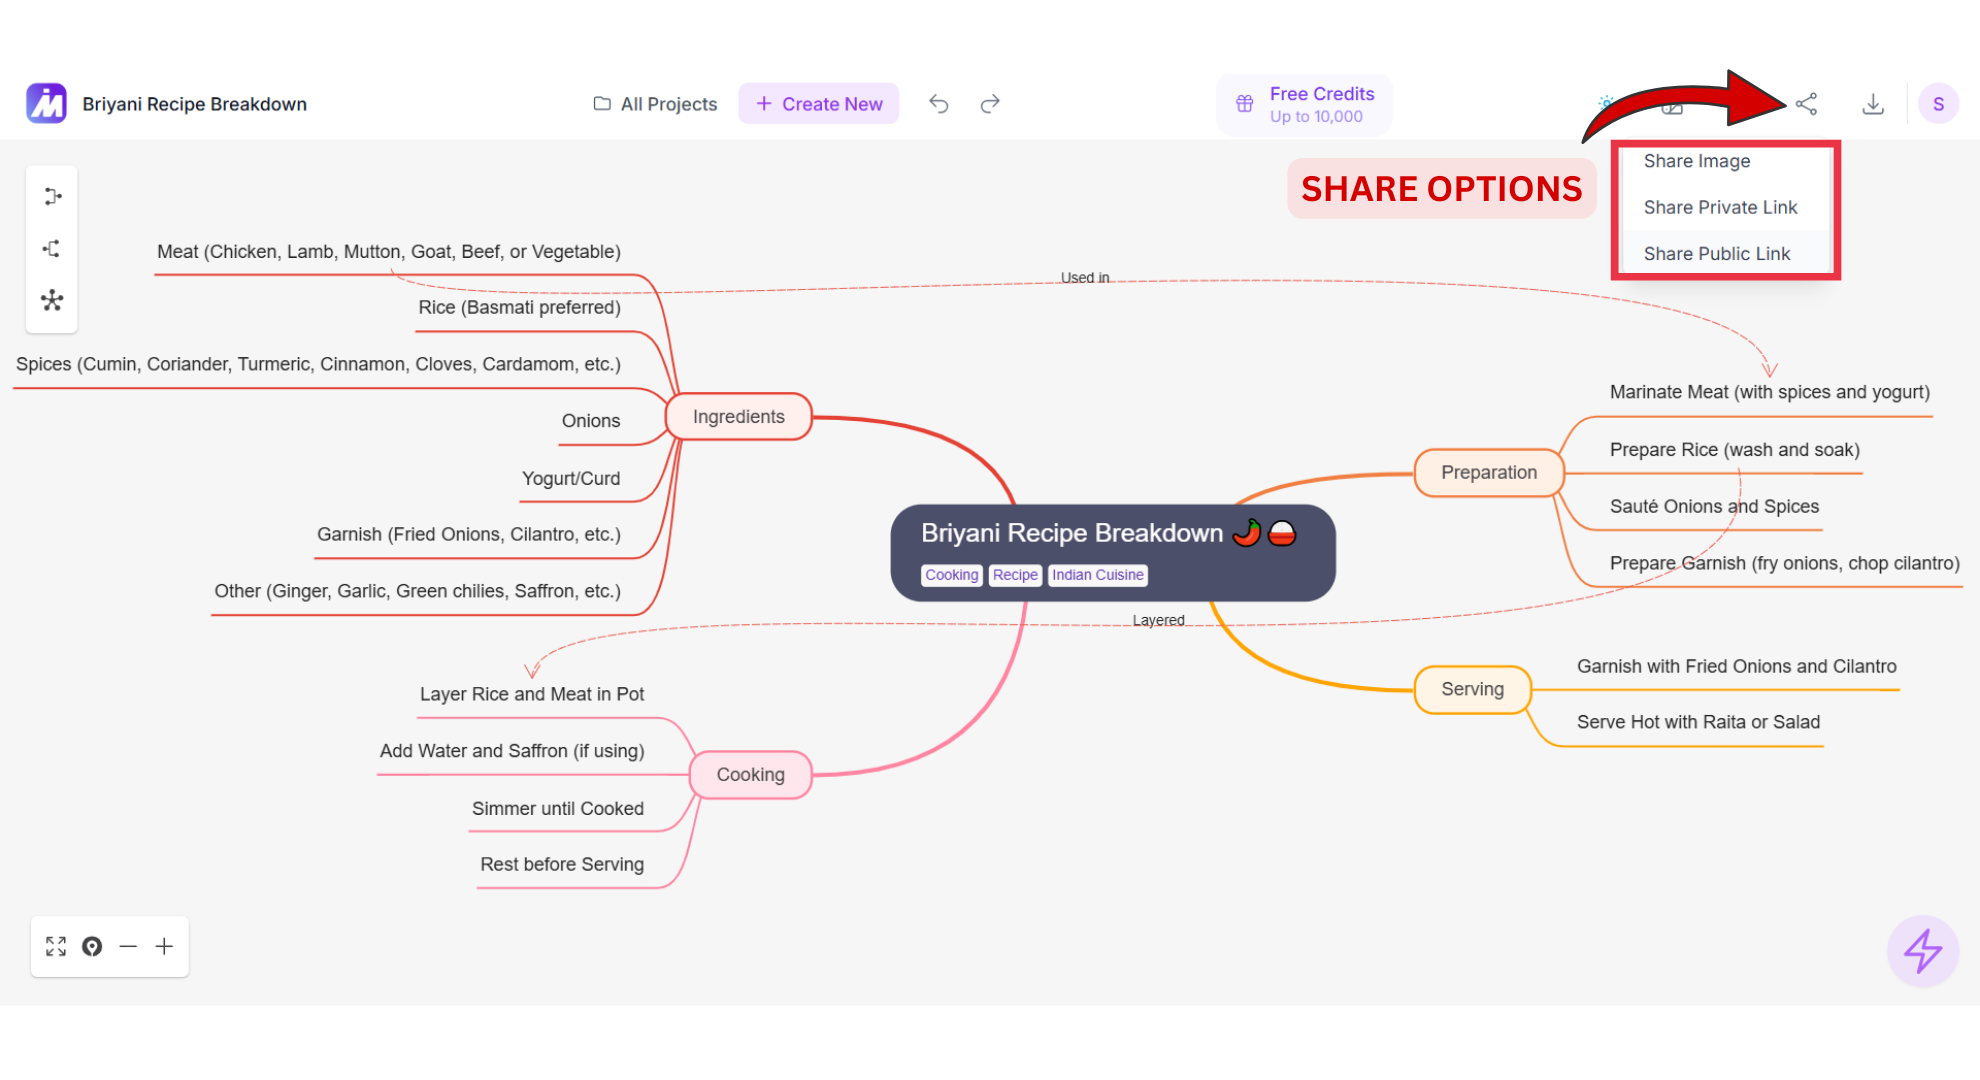This screenshot has height=1080, width=1980.
Task: Choose Share Image from share menu
Action: 1697,161
